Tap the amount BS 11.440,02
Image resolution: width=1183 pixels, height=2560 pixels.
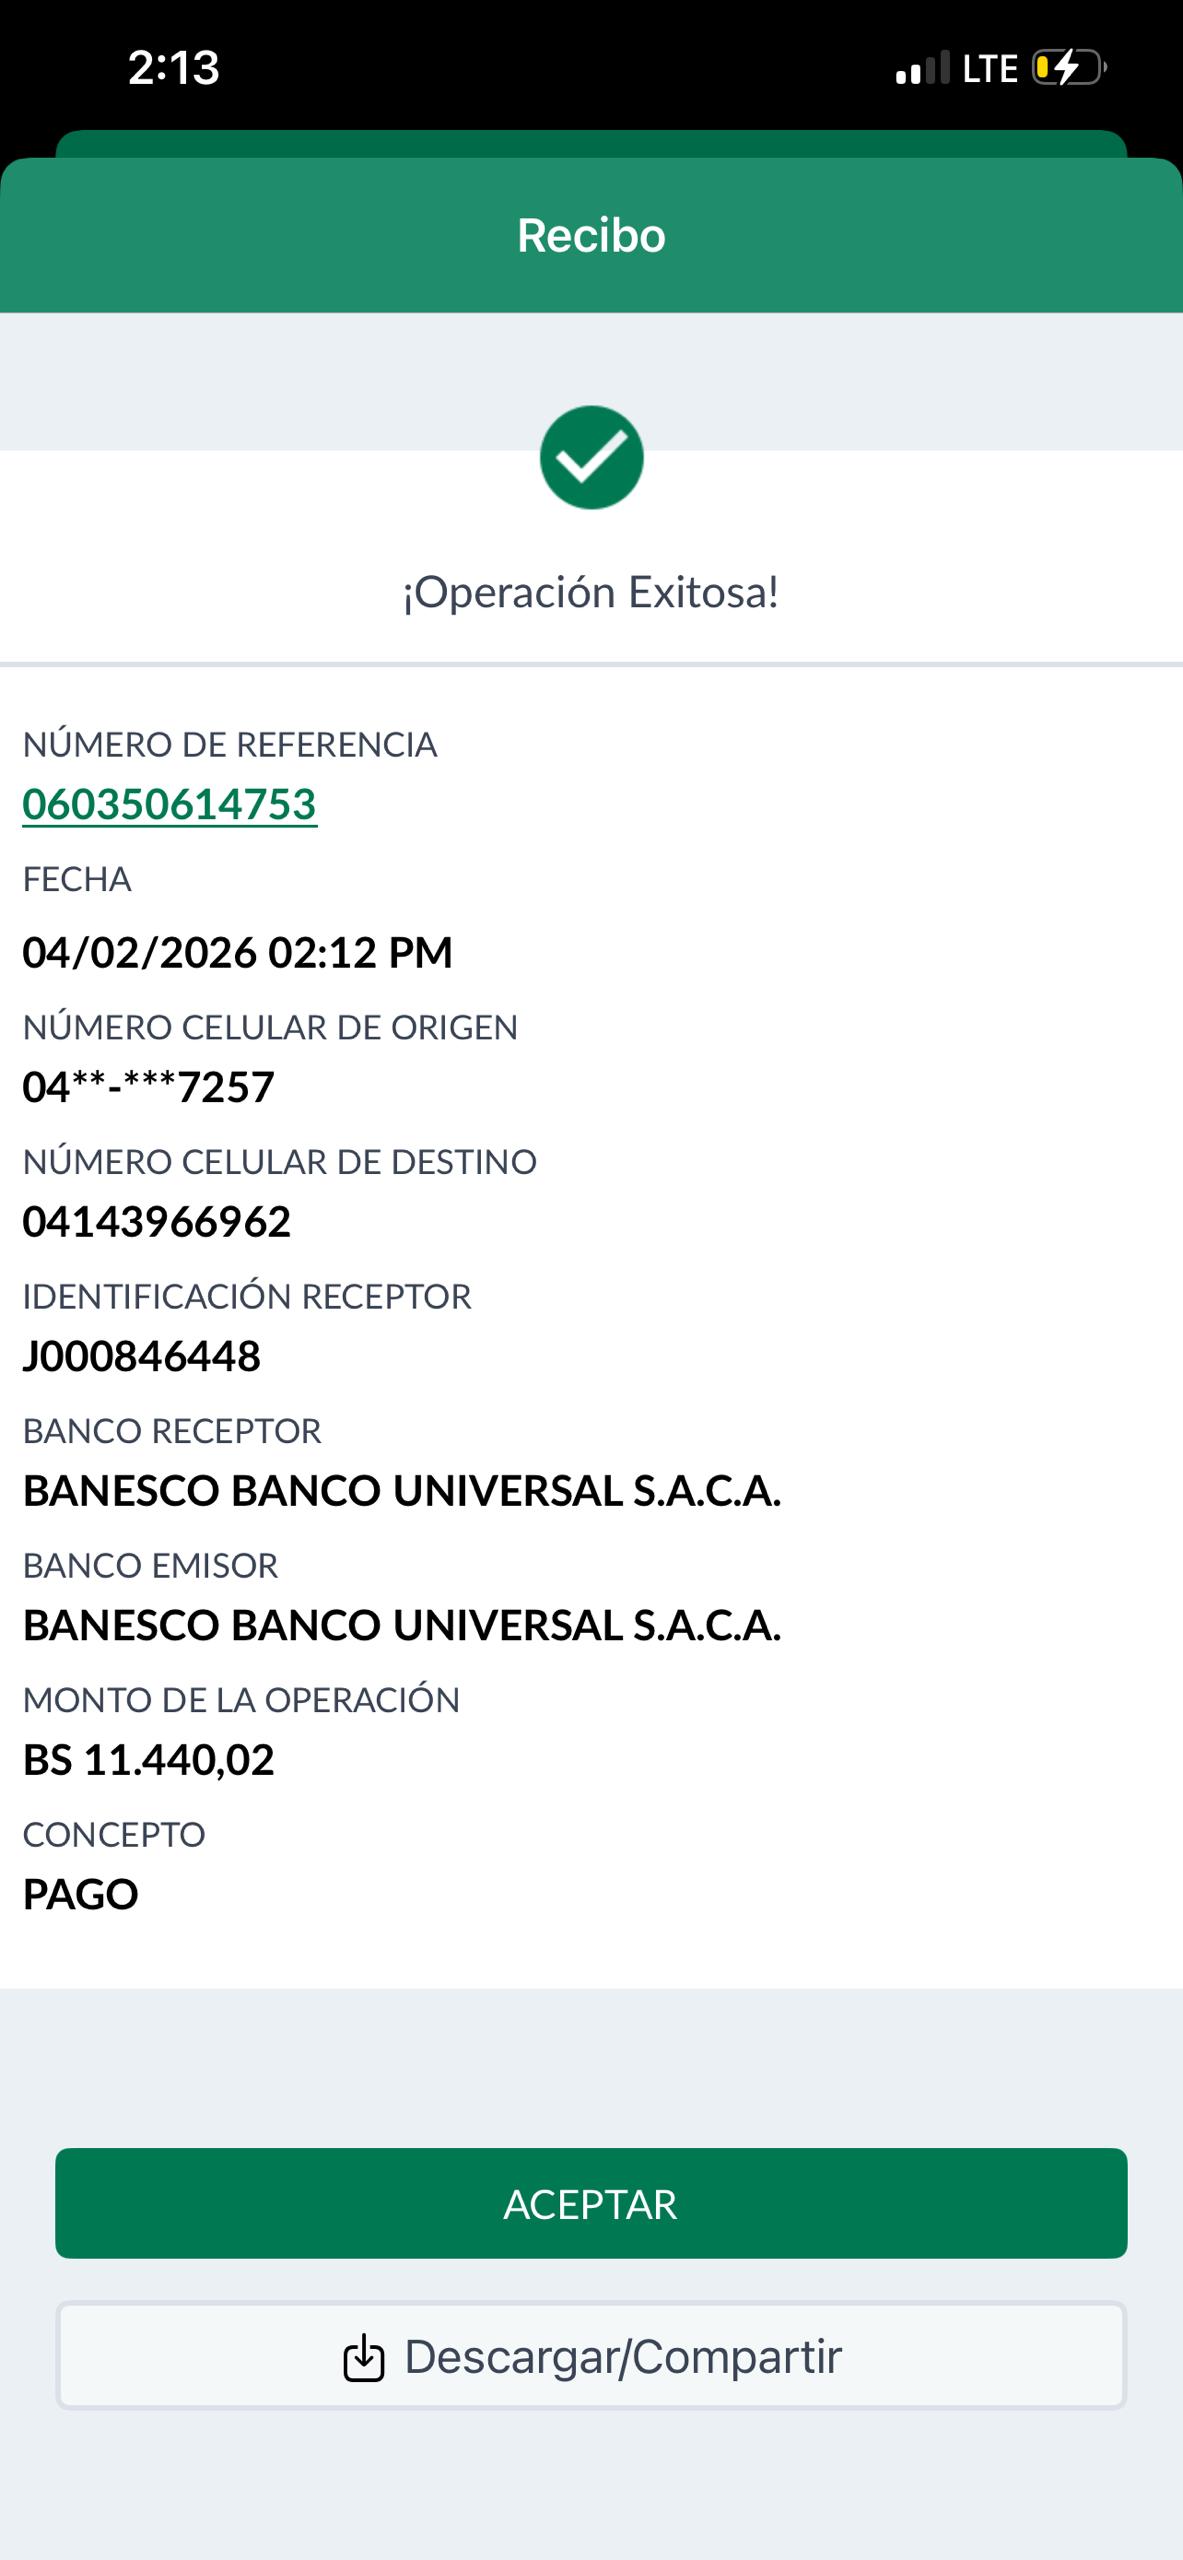(x=149, y=1760)
